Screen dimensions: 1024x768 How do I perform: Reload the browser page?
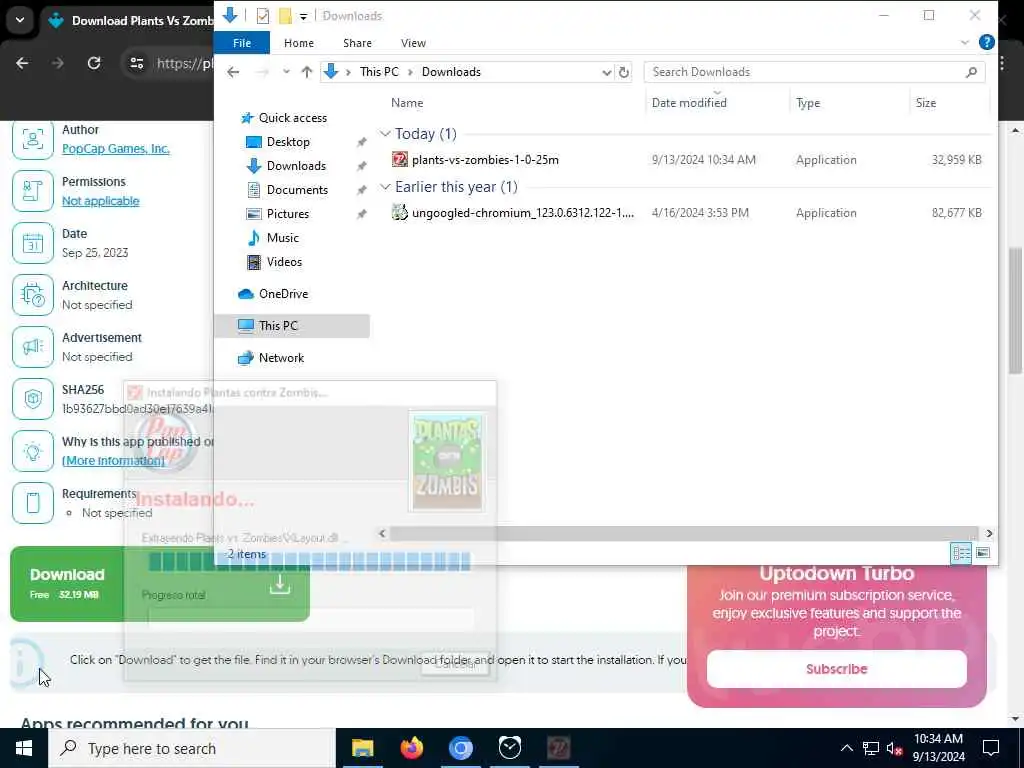[94, 63]
